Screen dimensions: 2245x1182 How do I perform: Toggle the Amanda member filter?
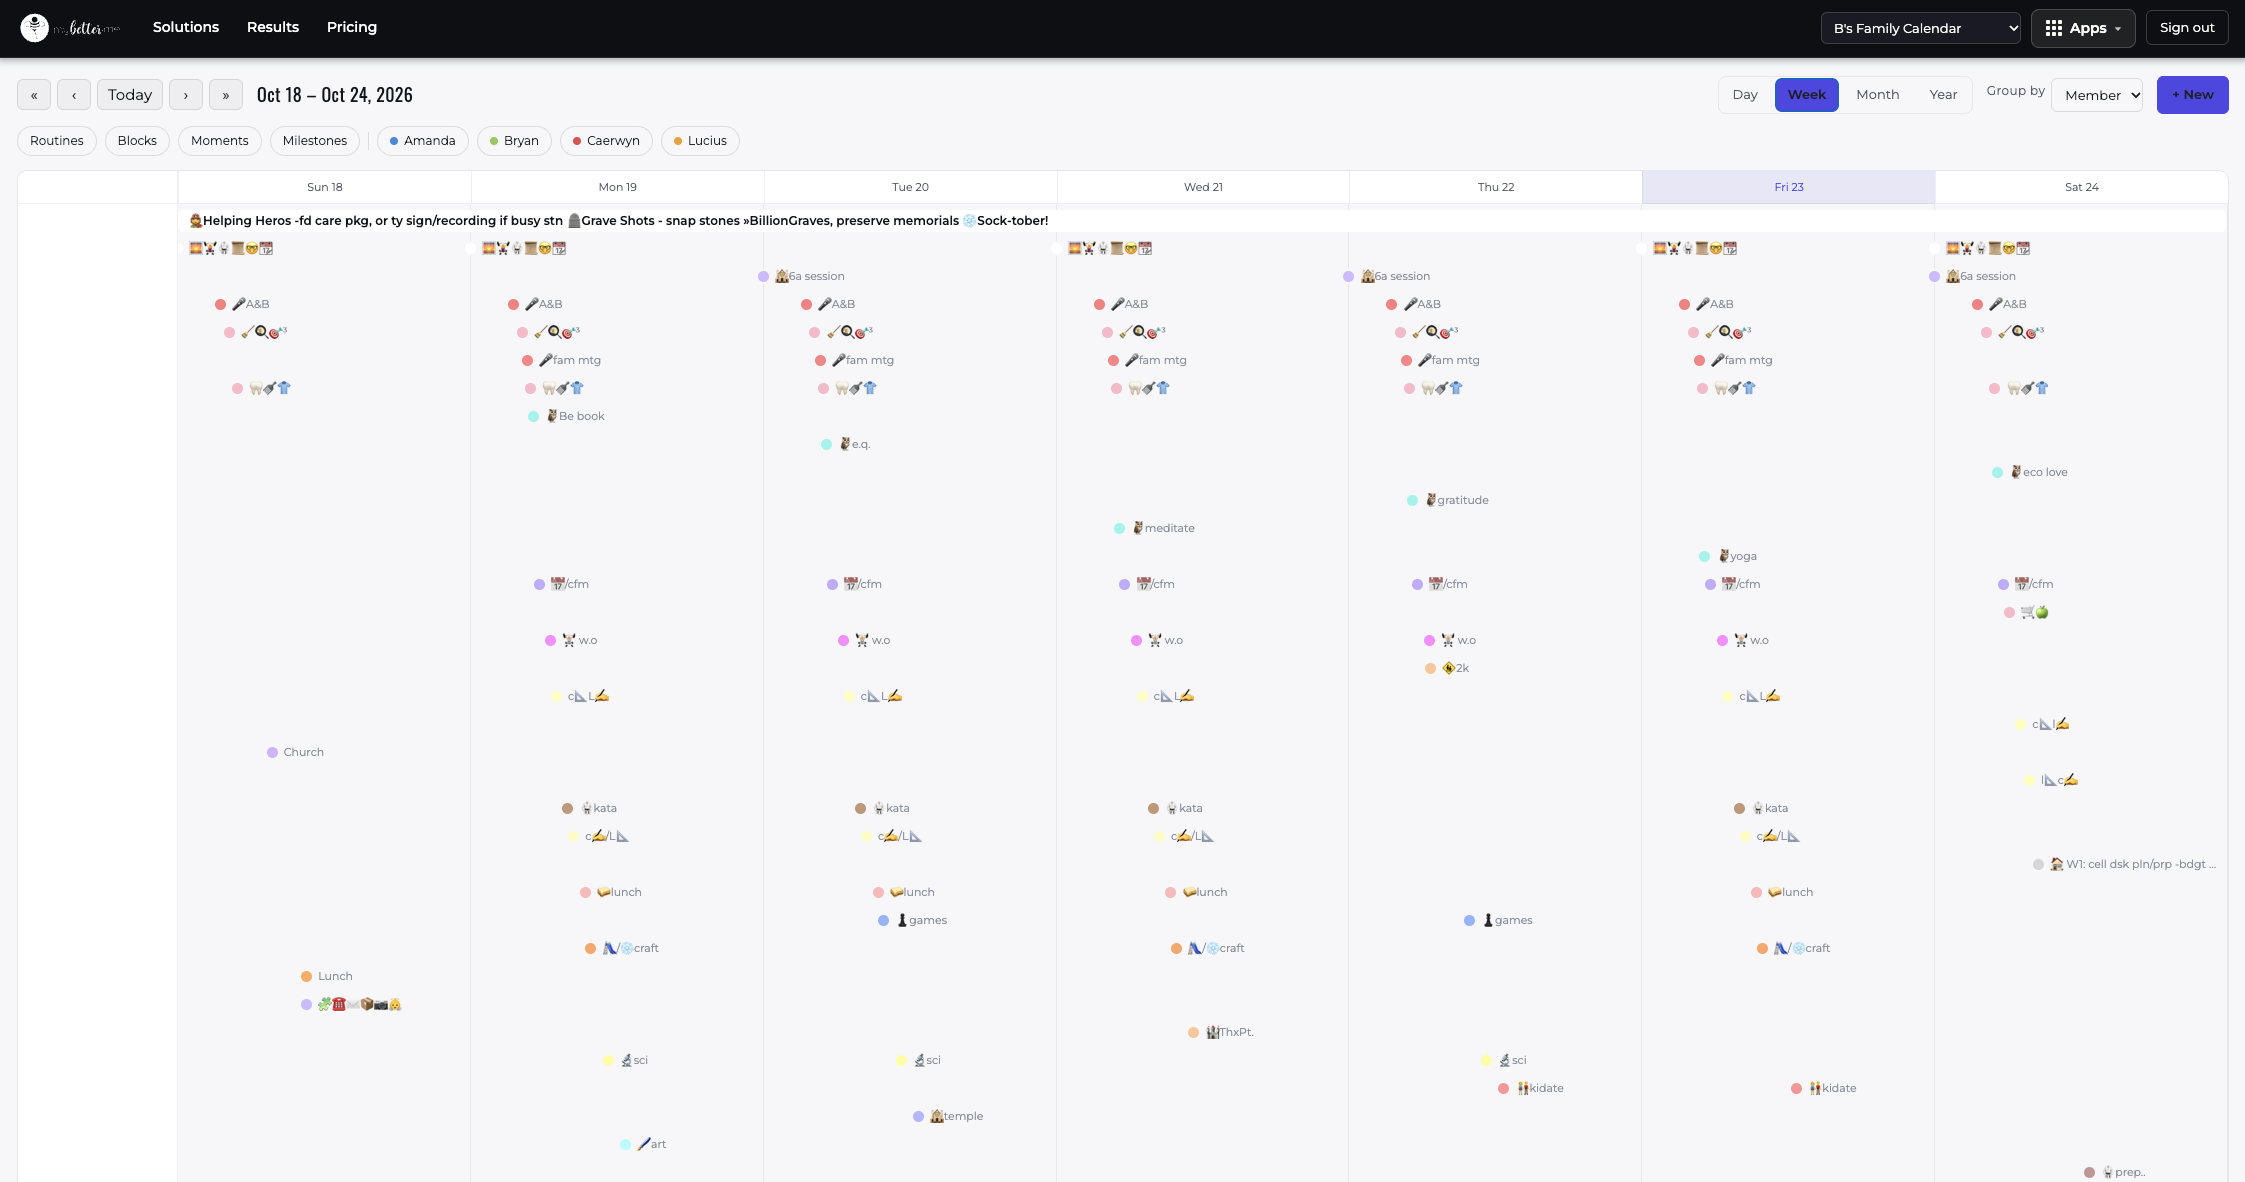point(423,141)
